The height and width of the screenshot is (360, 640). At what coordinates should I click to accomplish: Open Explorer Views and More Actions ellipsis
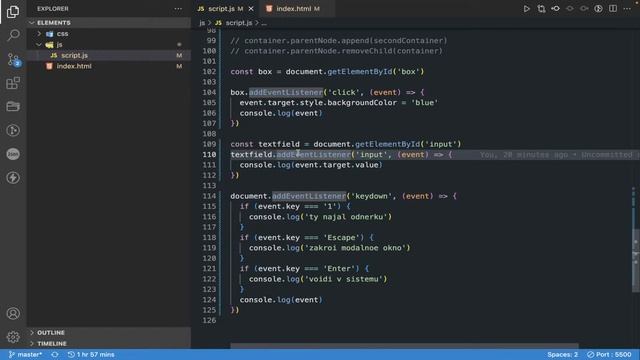[178, 9]
